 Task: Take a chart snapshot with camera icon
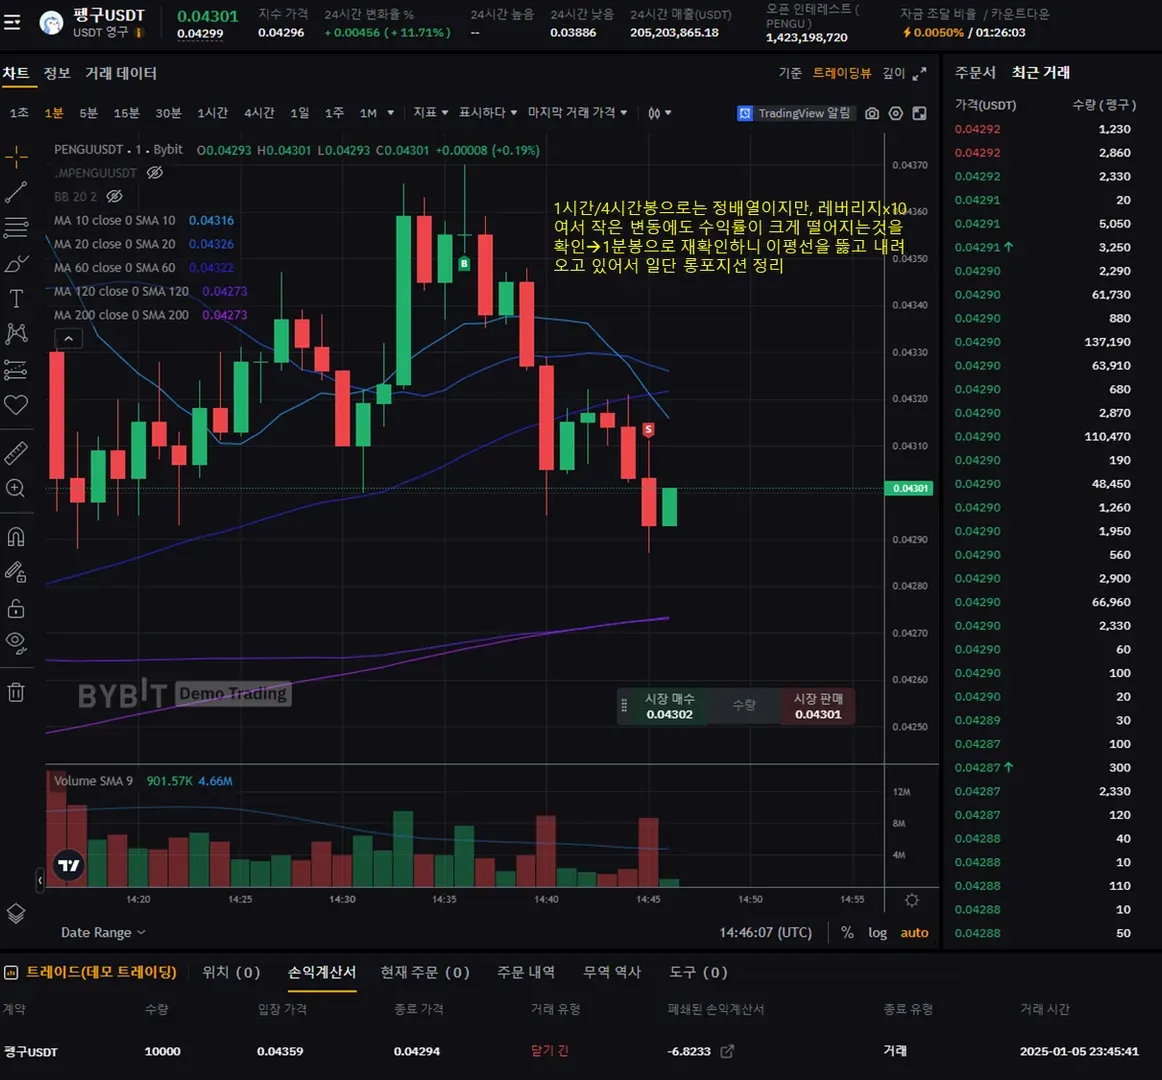(x=872, y=113)
